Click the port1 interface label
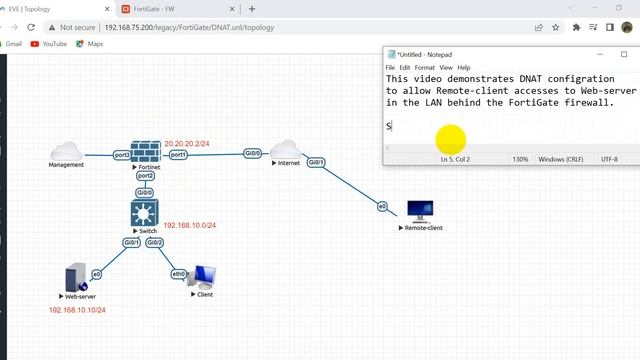 pos(178,155)
